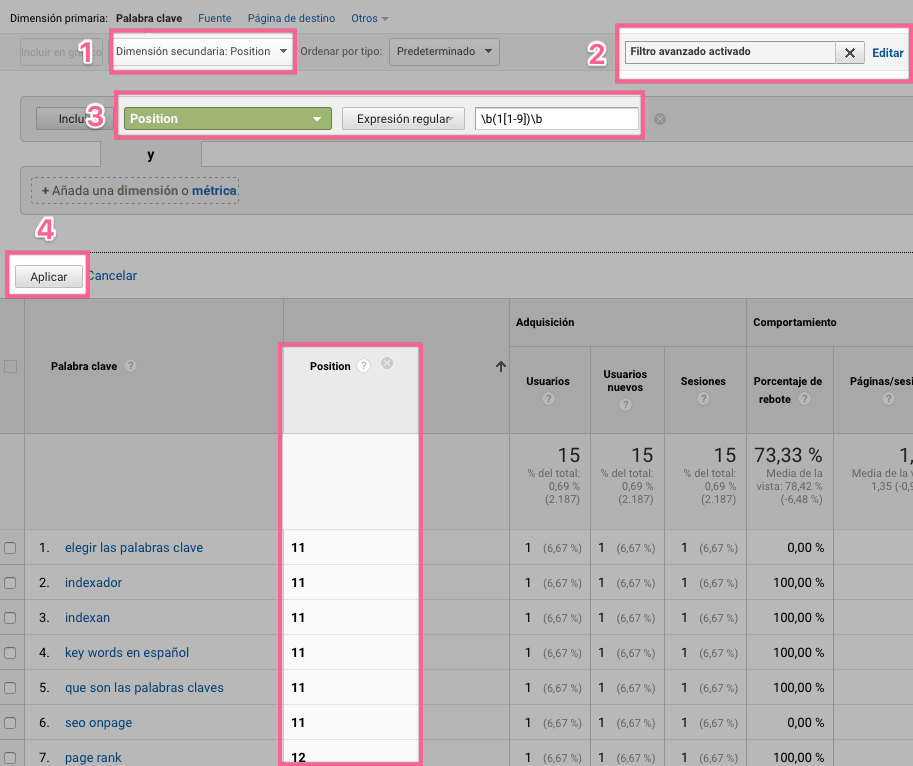Image resolution: width=913 pixels, height=766 pixels.
Task: Click the regex input field
Action: pos(556,119)
